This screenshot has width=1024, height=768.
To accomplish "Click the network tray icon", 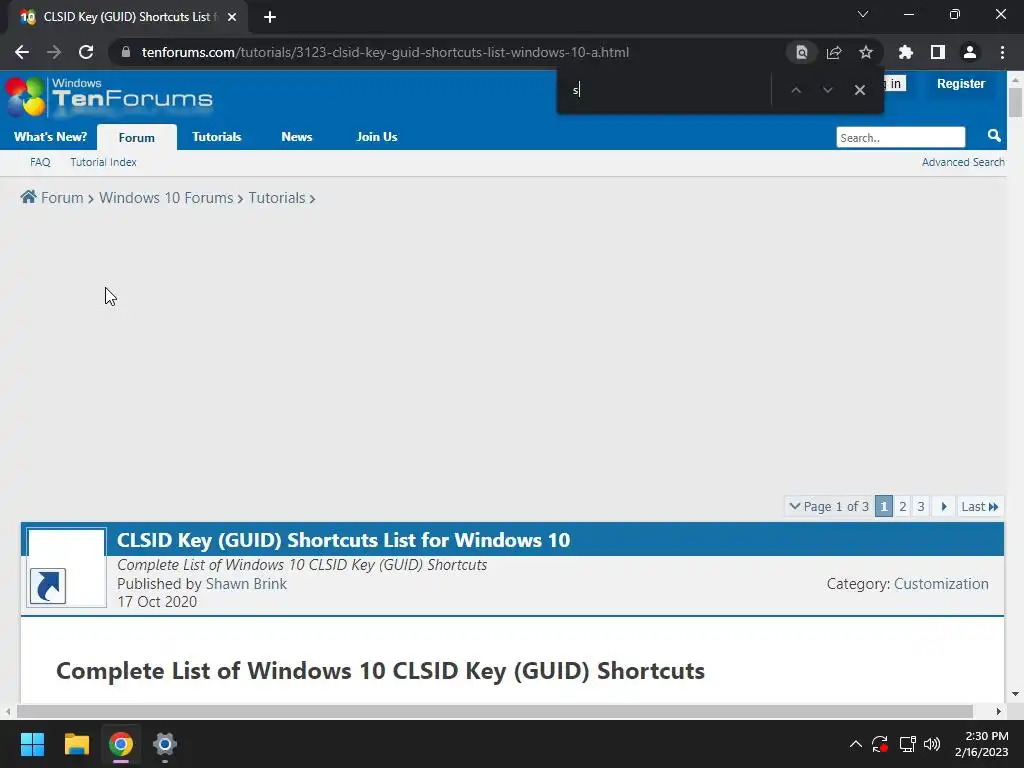I will pyautogui.click(x=907, y=744).
